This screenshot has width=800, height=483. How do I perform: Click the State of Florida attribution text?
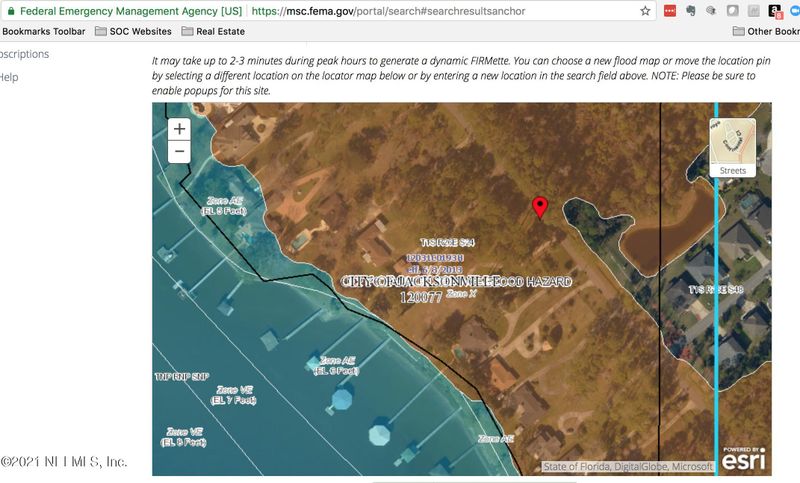pyautogui.click(x=628, y=466)
